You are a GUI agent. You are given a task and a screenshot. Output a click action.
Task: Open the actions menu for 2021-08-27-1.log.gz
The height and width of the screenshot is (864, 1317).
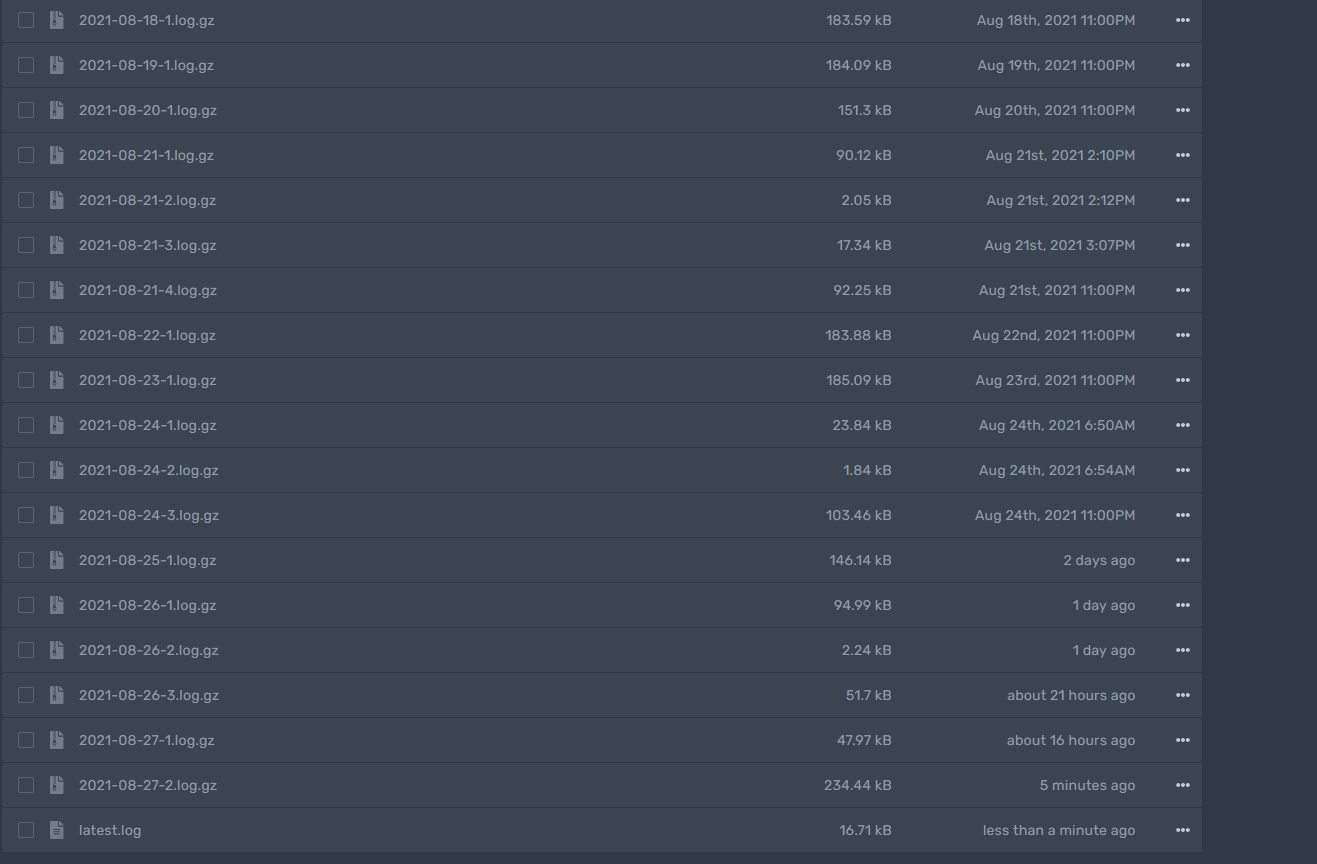(x=1182, y=740)
